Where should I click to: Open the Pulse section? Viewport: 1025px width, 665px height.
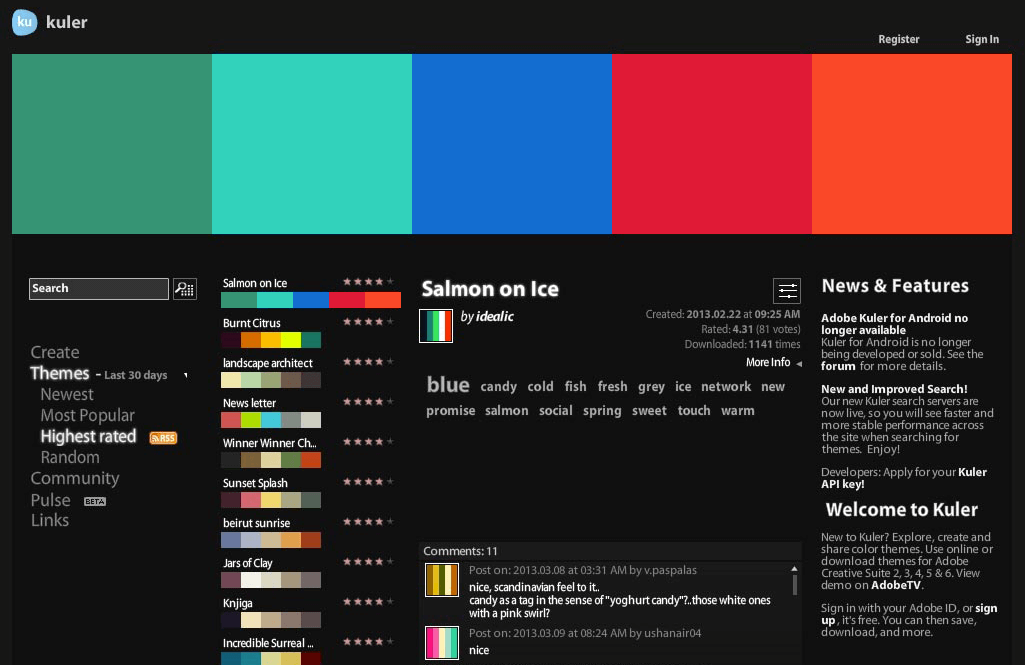[50, 500]
